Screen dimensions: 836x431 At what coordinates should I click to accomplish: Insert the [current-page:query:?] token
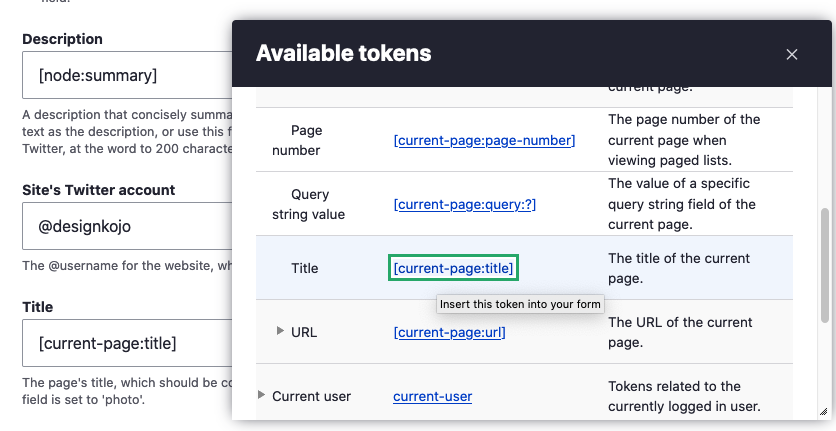click(x=464, y=204)
